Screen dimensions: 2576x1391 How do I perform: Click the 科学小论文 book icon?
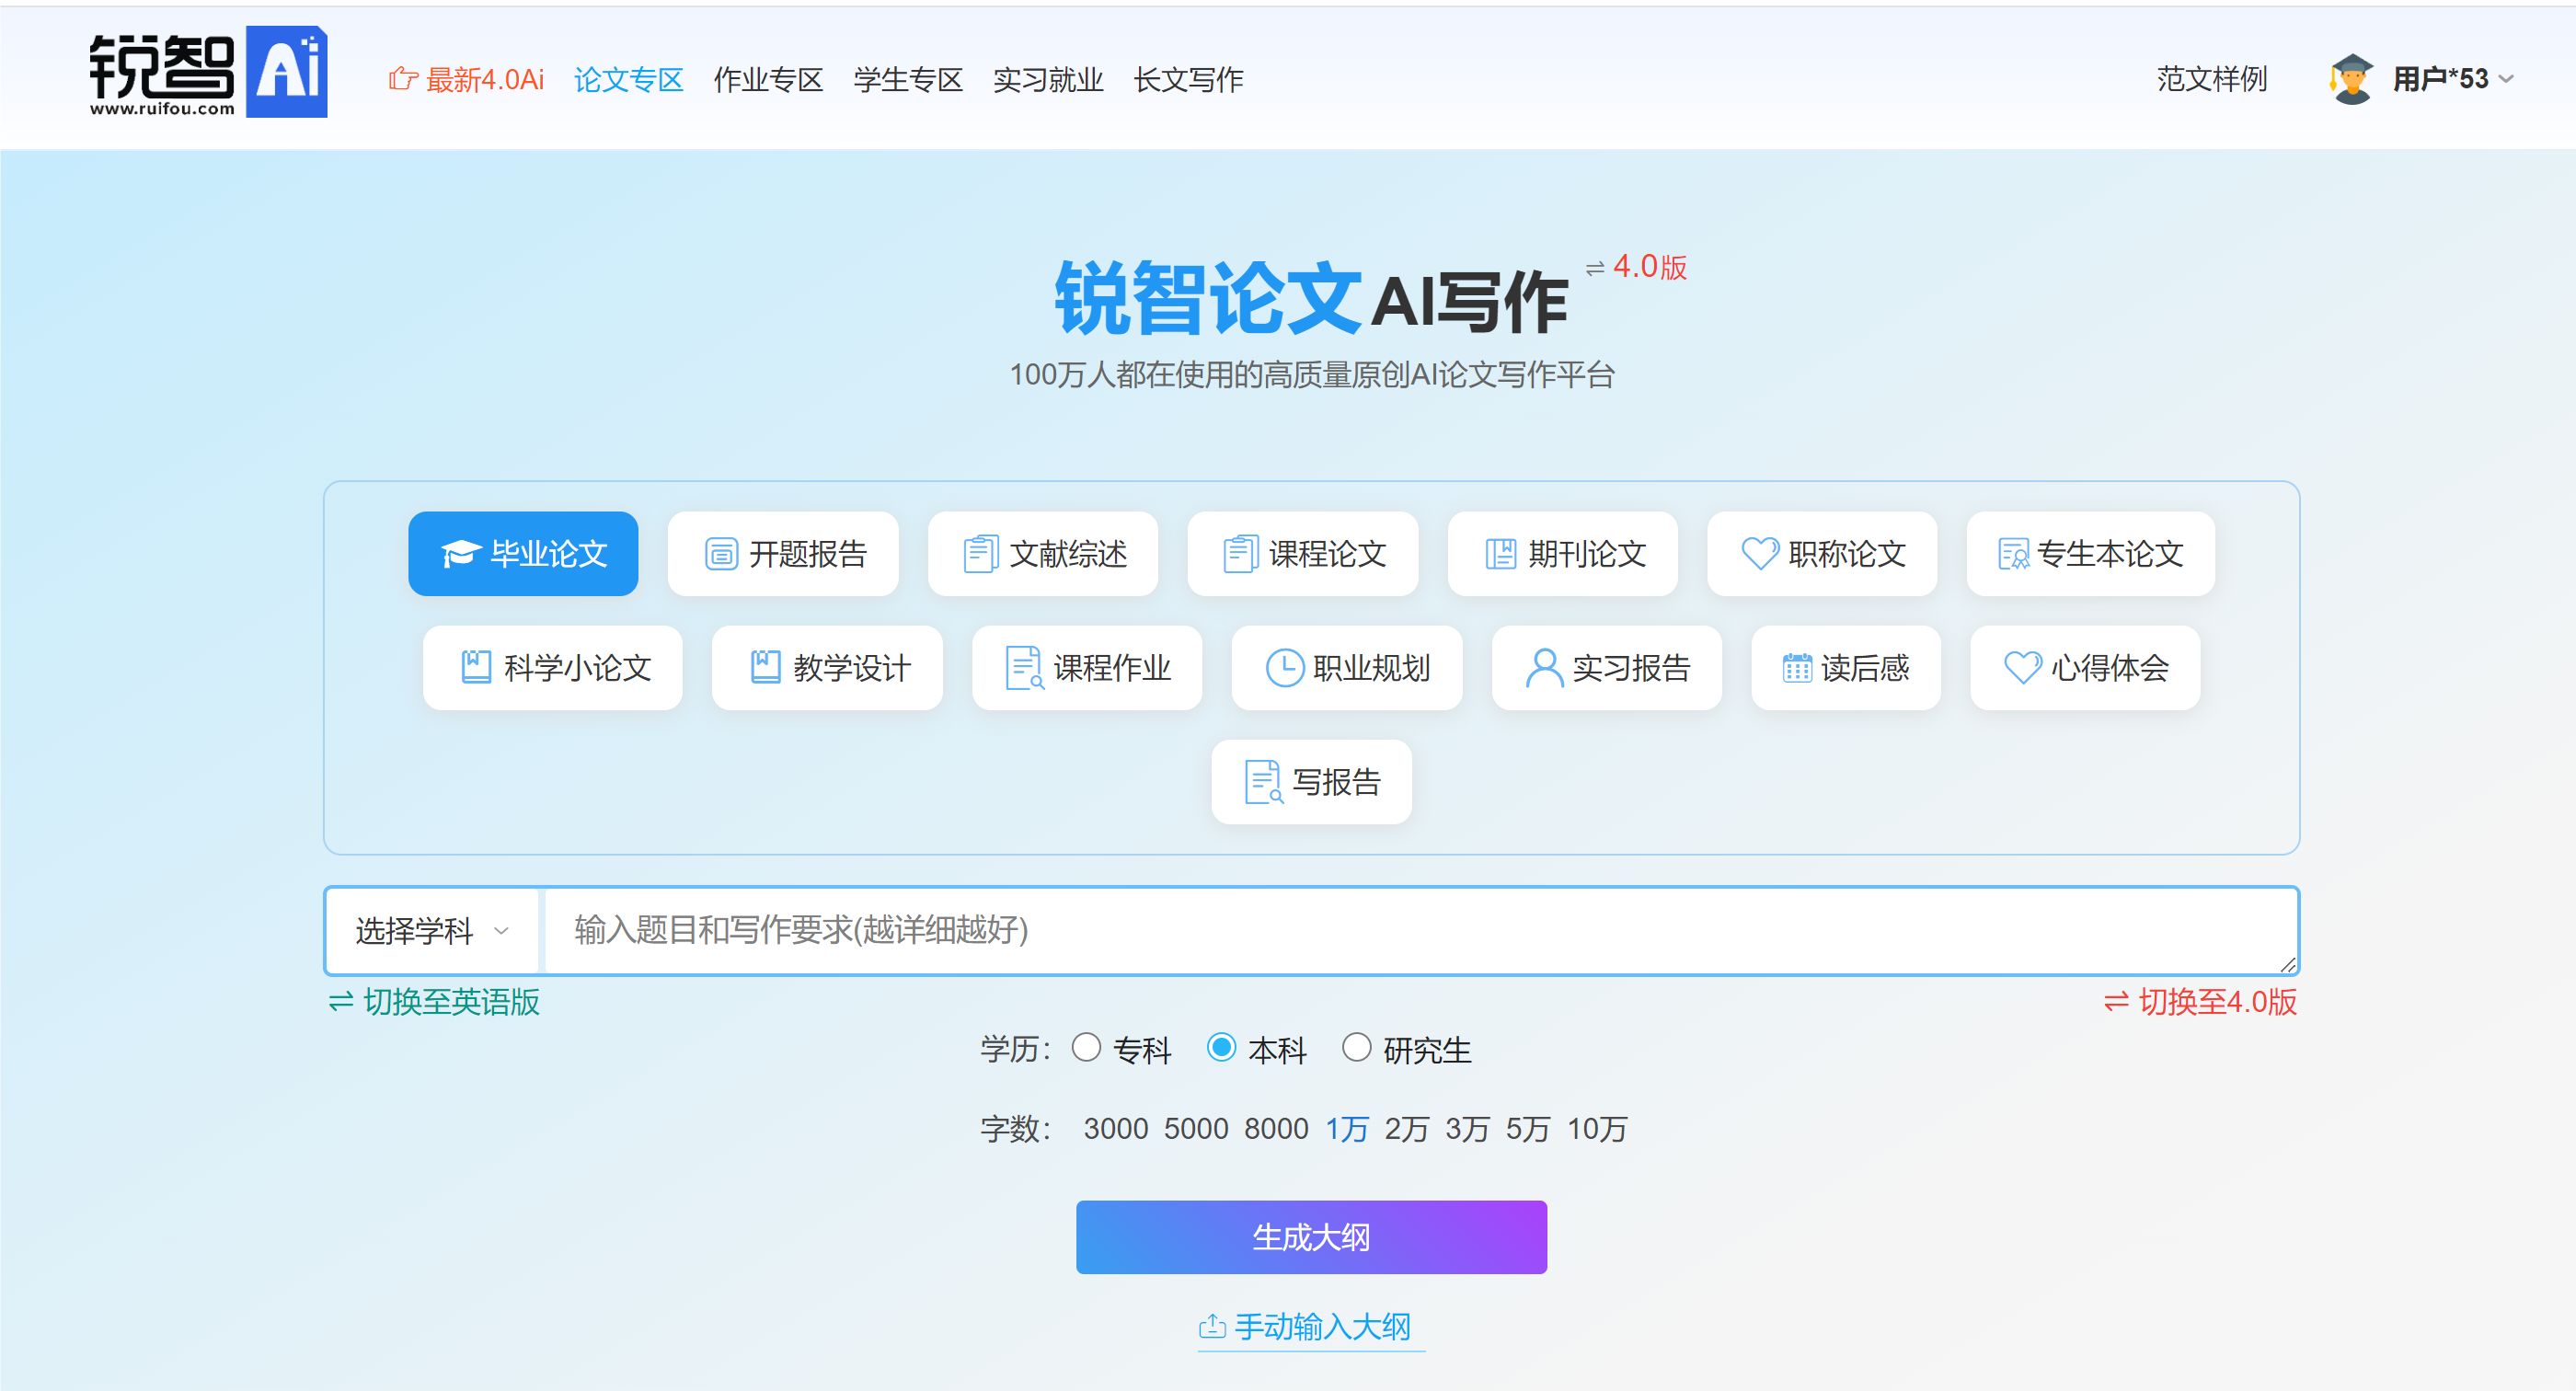476,667
